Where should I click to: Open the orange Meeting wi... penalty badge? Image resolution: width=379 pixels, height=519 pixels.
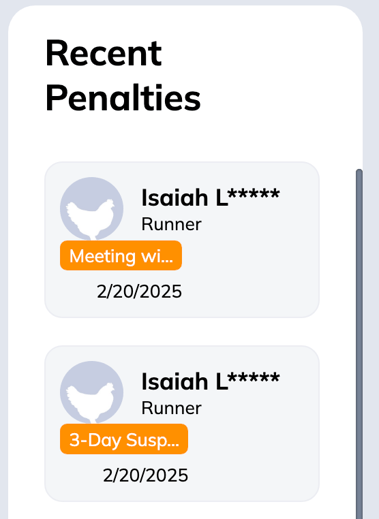(x=121, y=255)
